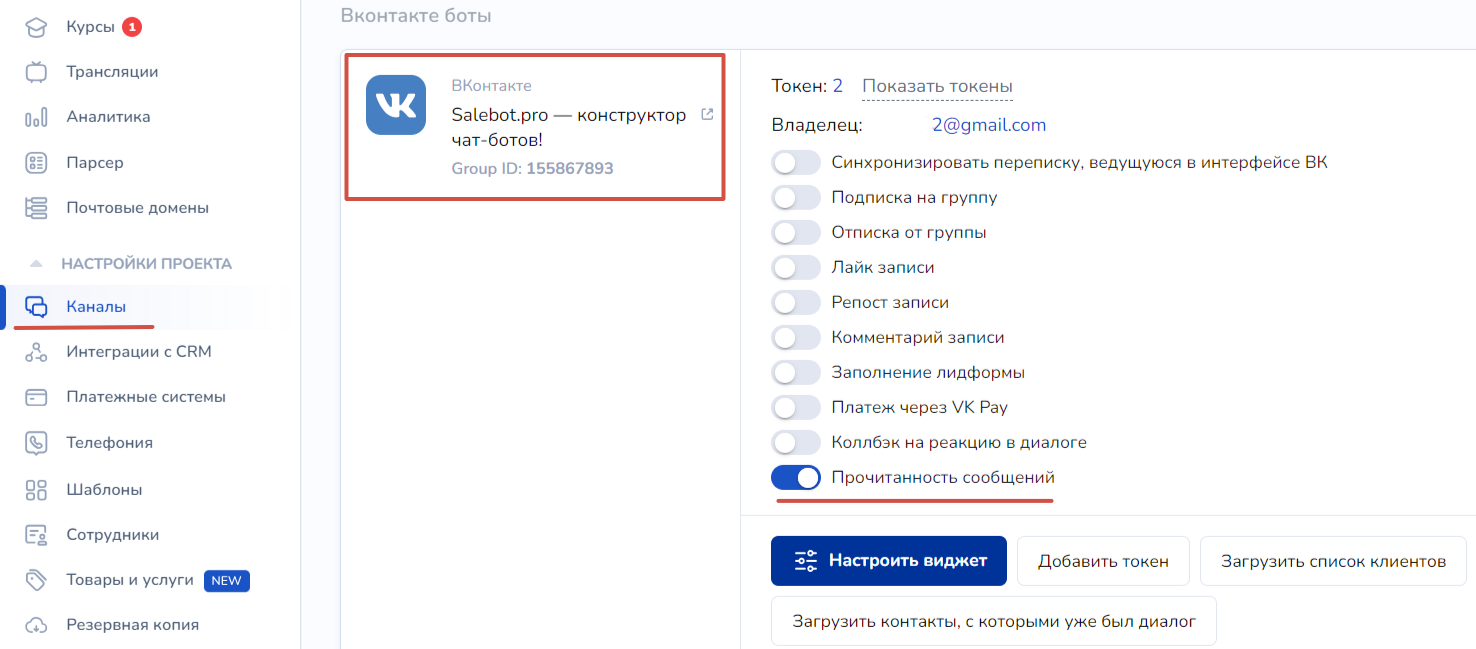
Task: Expand tokens via 'Показать токены'
Action: pyautogui.click(x=937, y=87)
